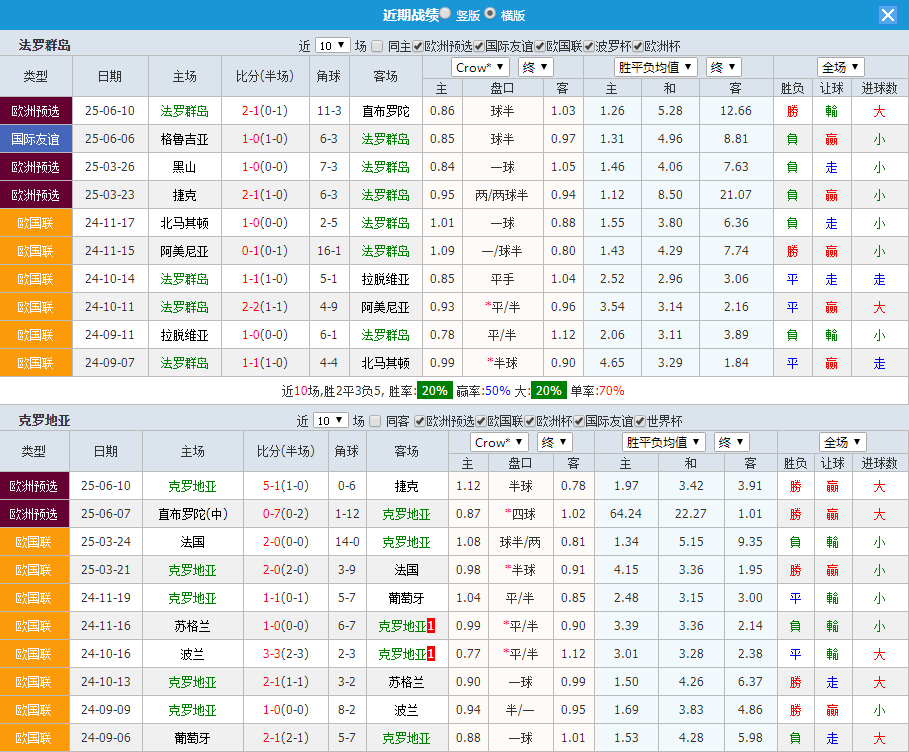Click the red card icon next to 克罗地亚 on 24-11-16
This screenshot has height=752, width=909.
coord(433,626)
